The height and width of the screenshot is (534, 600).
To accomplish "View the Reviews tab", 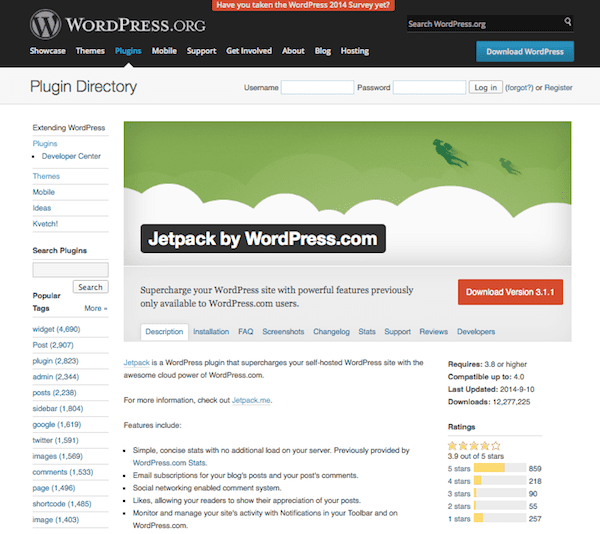I will point(433,331).
